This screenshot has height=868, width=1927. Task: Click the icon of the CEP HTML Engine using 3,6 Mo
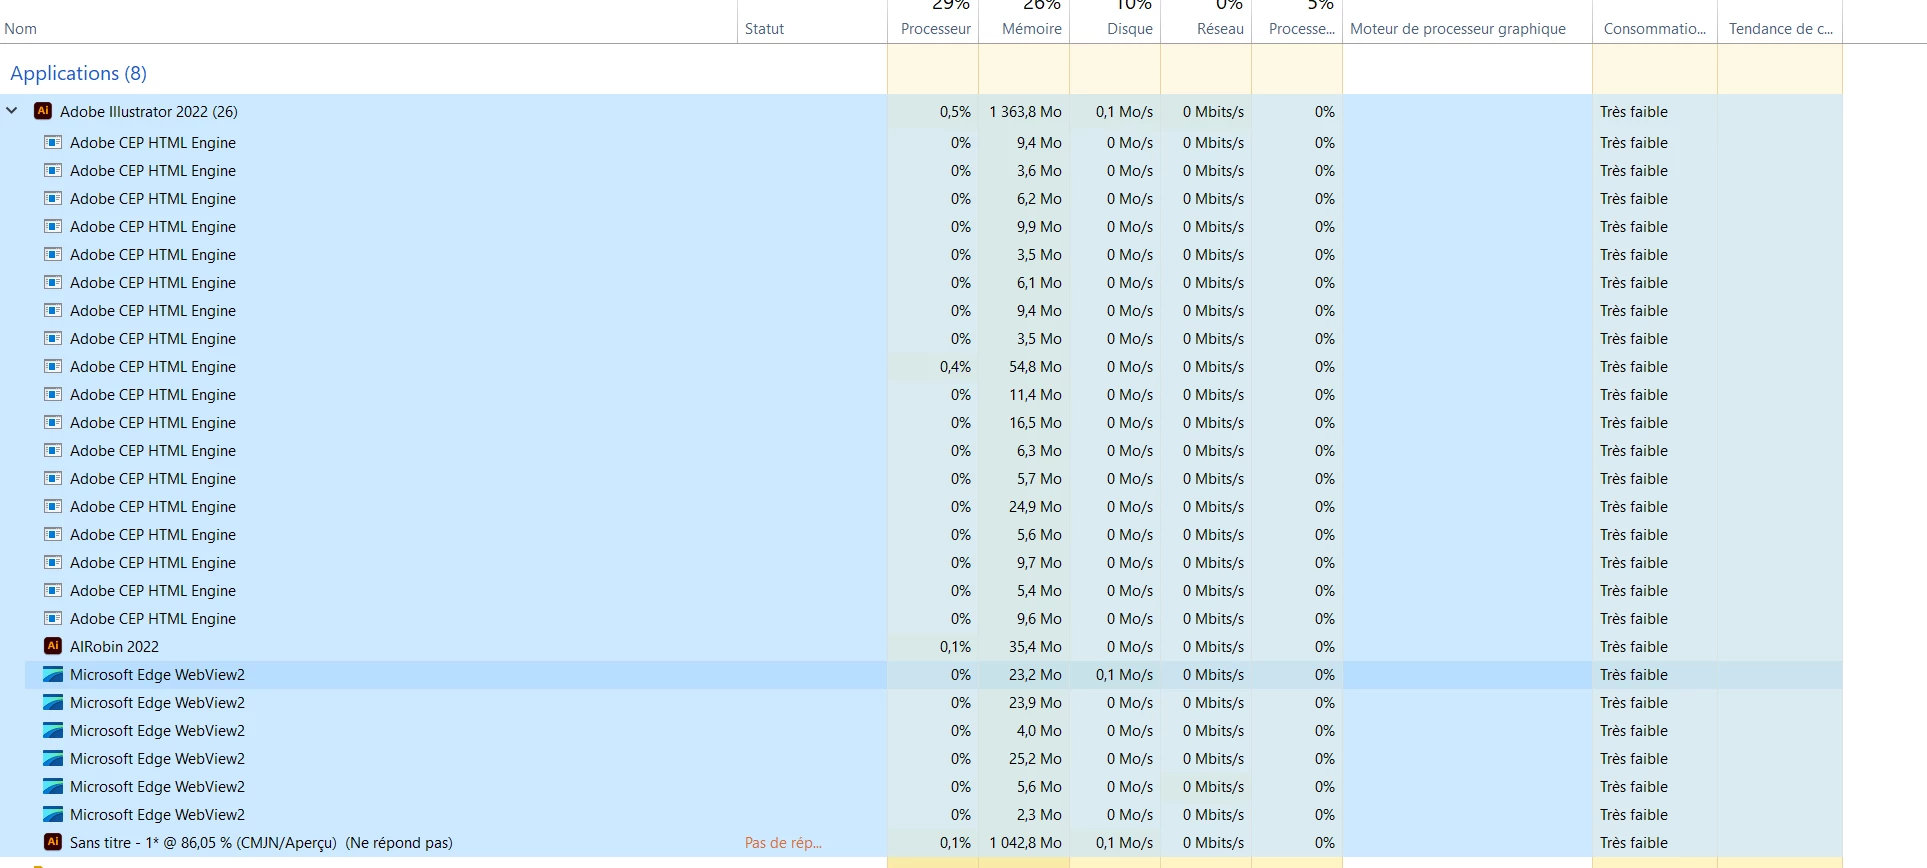coord(53,170)
